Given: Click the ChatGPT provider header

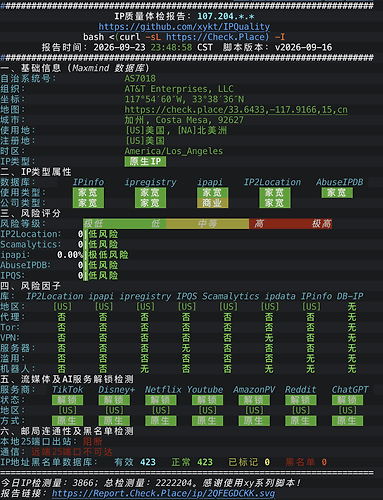Looking at the screenshot, I should coord(350,390).
